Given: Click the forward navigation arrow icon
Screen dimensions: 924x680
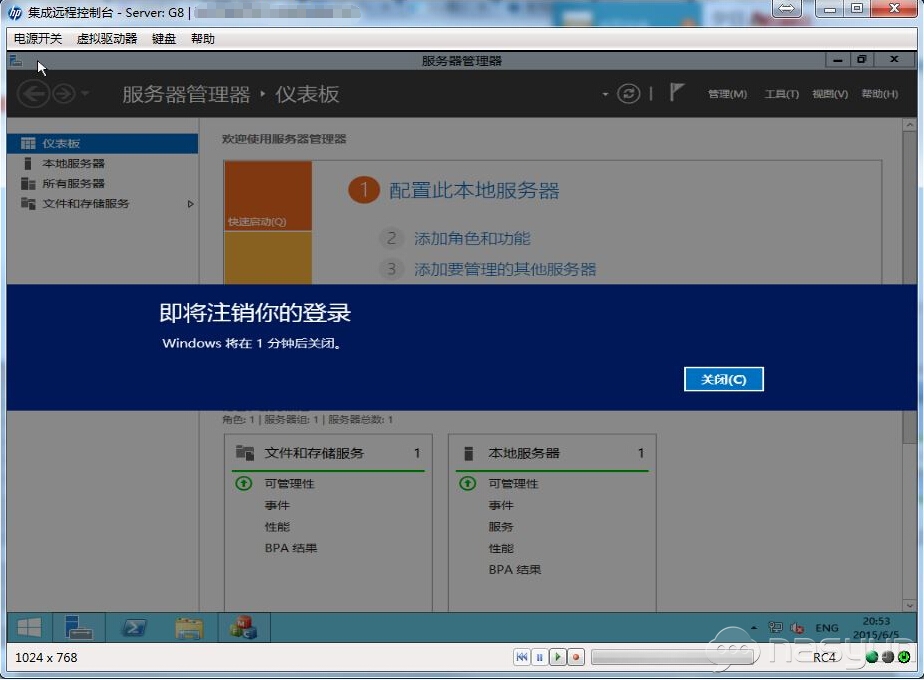Looking at the screenshot, I should tap(64, 94).
